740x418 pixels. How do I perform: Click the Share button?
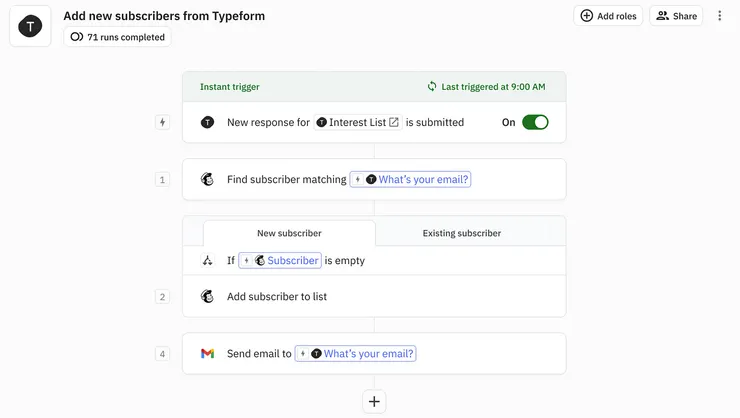point(676,16)
